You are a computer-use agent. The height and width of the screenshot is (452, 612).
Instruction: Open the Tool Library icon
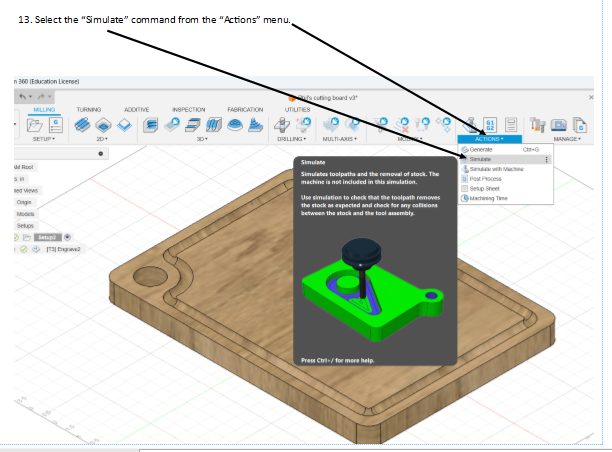pos(537,125)
